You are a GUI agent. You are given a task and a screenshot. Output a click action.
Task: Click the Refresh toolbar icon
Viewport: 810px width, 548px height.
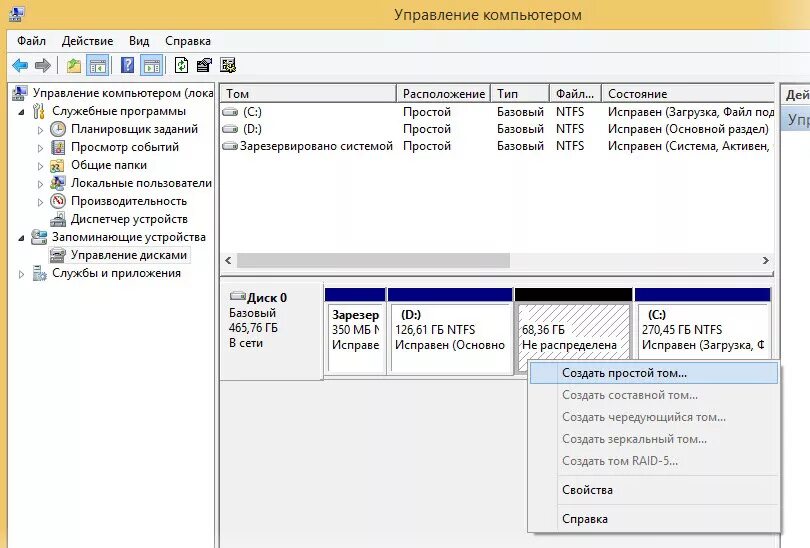point(181,66)
